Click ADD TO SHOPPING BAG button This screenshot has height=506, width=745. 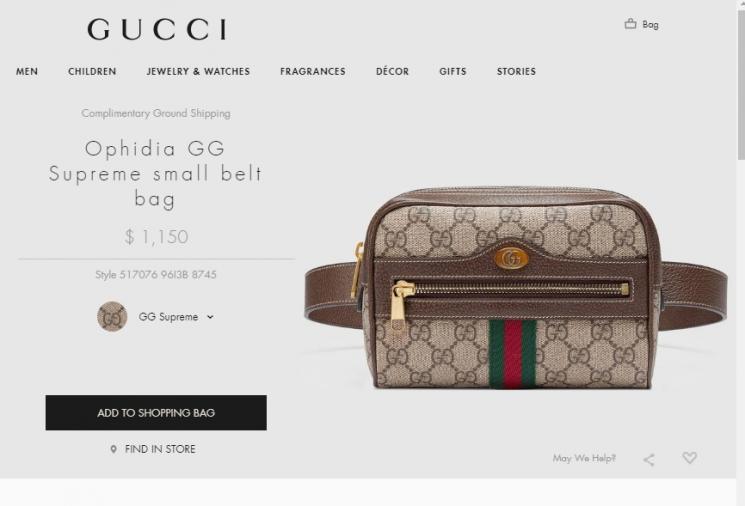pyautogui.click(x=156, y=412)
